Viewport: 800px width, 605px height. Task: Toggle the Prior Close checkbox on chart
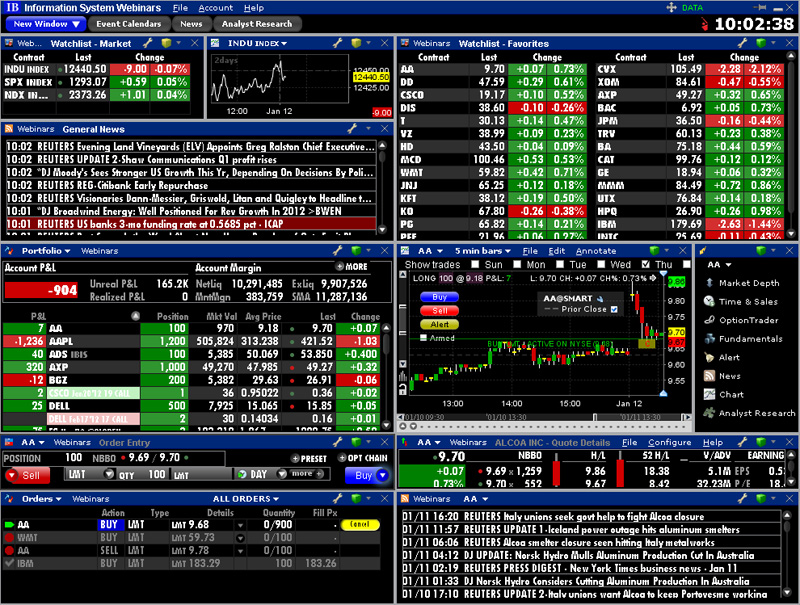(614, 310)
